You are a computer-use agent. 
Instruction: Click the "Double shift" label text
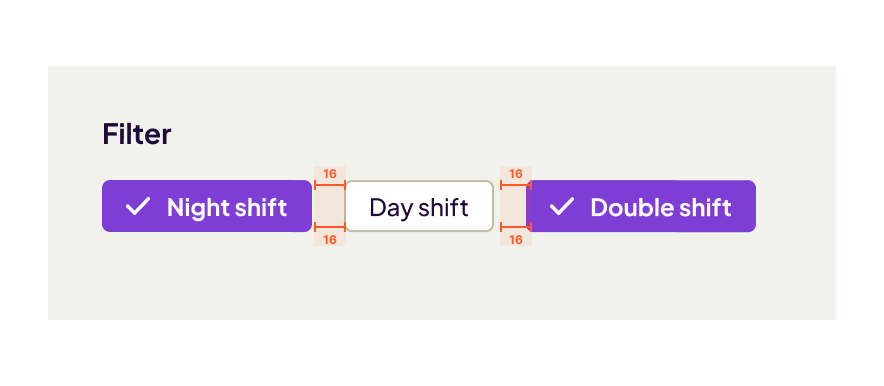(x=661, y=207)
